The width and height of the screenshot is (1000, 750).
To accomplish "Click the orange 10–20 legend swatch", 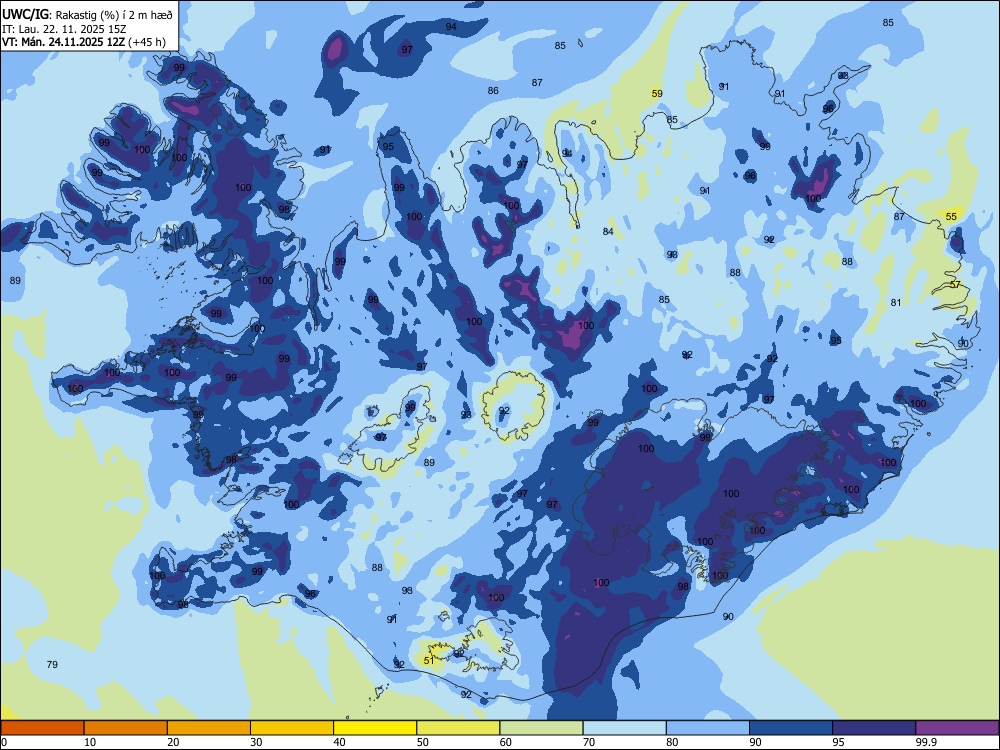I will (126, 728).
